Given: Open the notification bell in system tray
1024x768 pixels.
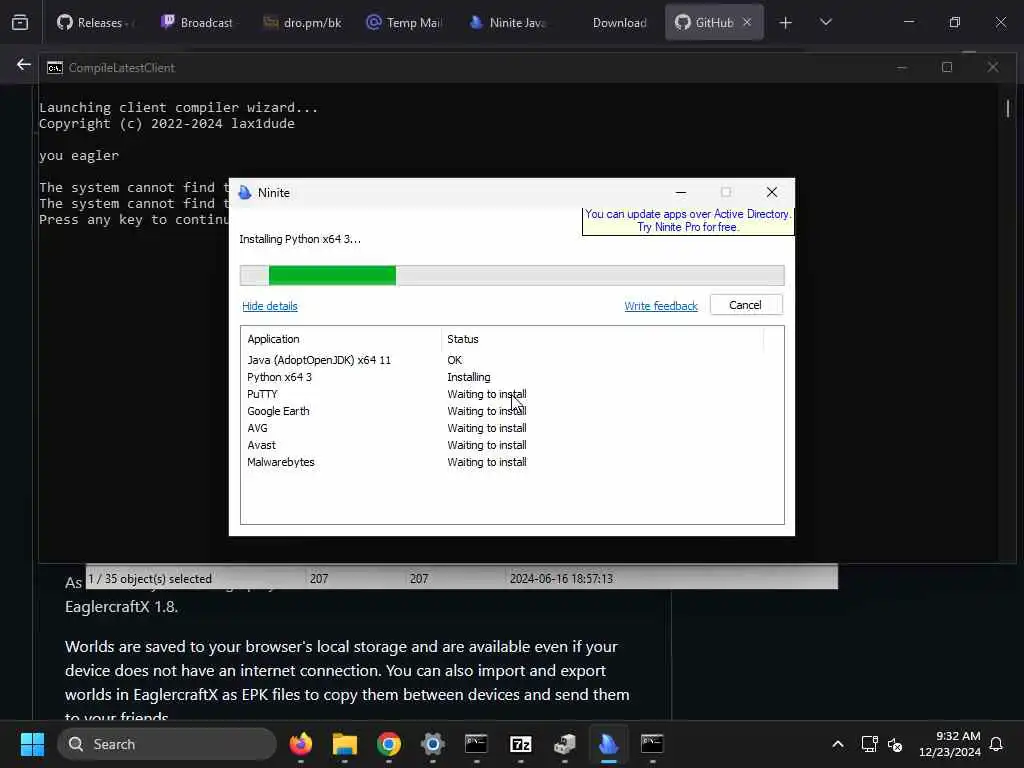Looking at the screenshot, I should point(996,744).
